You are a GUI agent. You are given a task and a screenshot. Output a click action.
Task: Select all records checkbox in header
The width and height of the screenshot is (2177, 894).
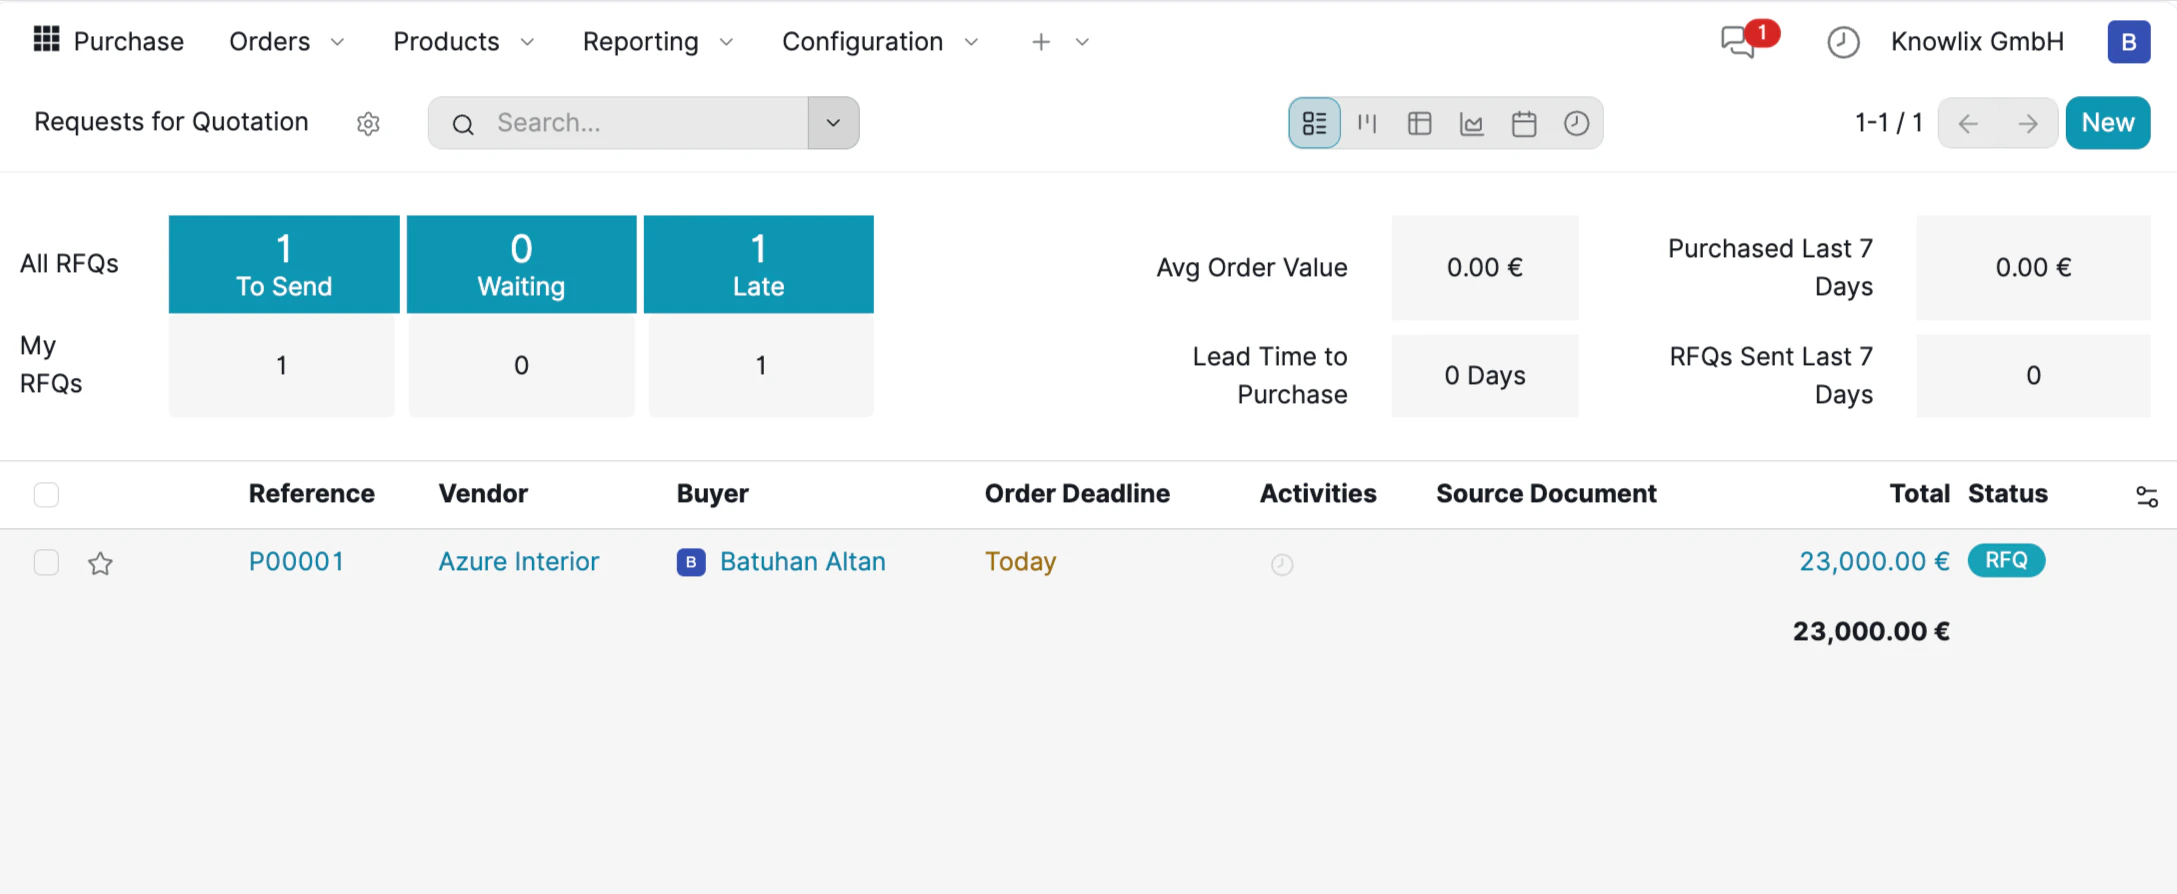[46, 495]
